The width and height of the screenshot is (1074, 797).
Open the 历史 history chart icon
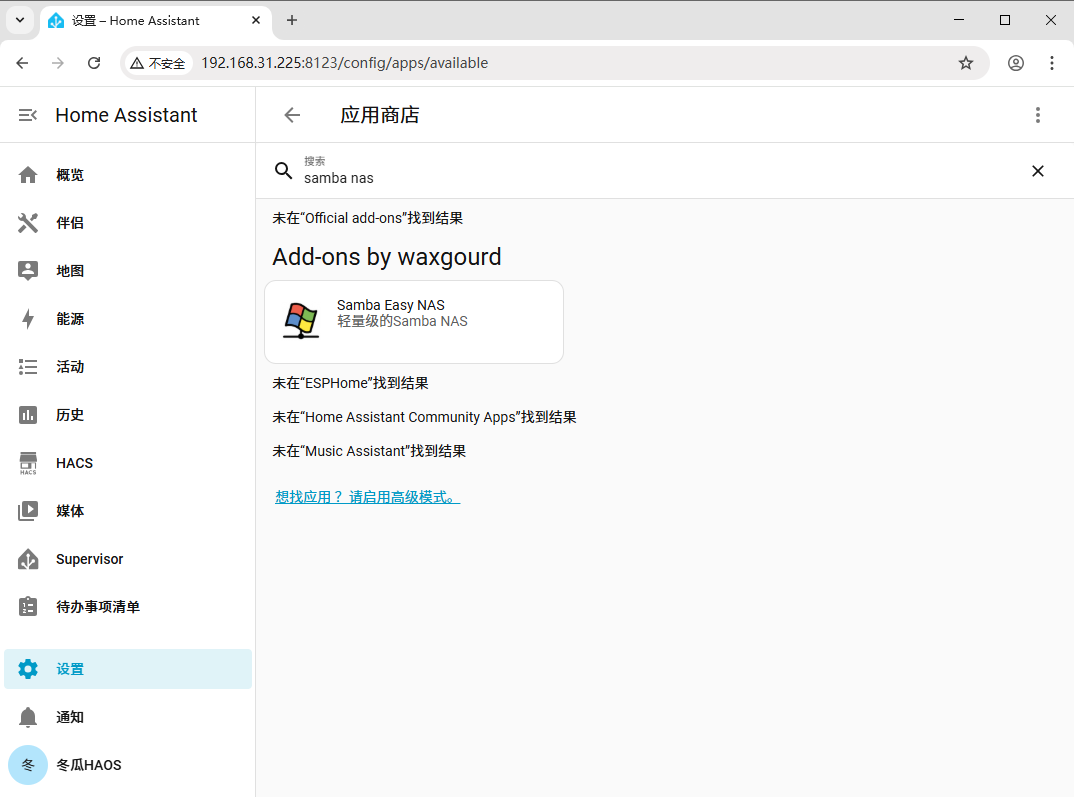28,415
